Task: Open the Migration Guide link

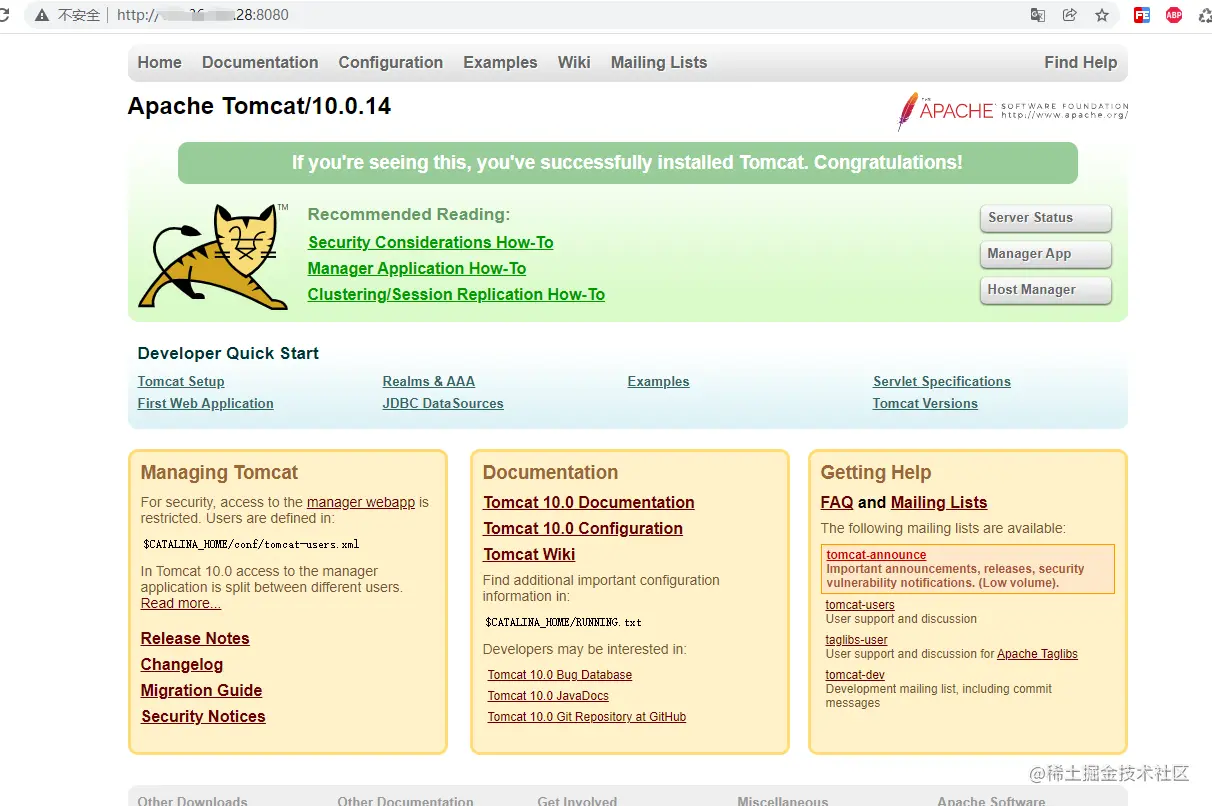Action: click(x=201, y=690)
